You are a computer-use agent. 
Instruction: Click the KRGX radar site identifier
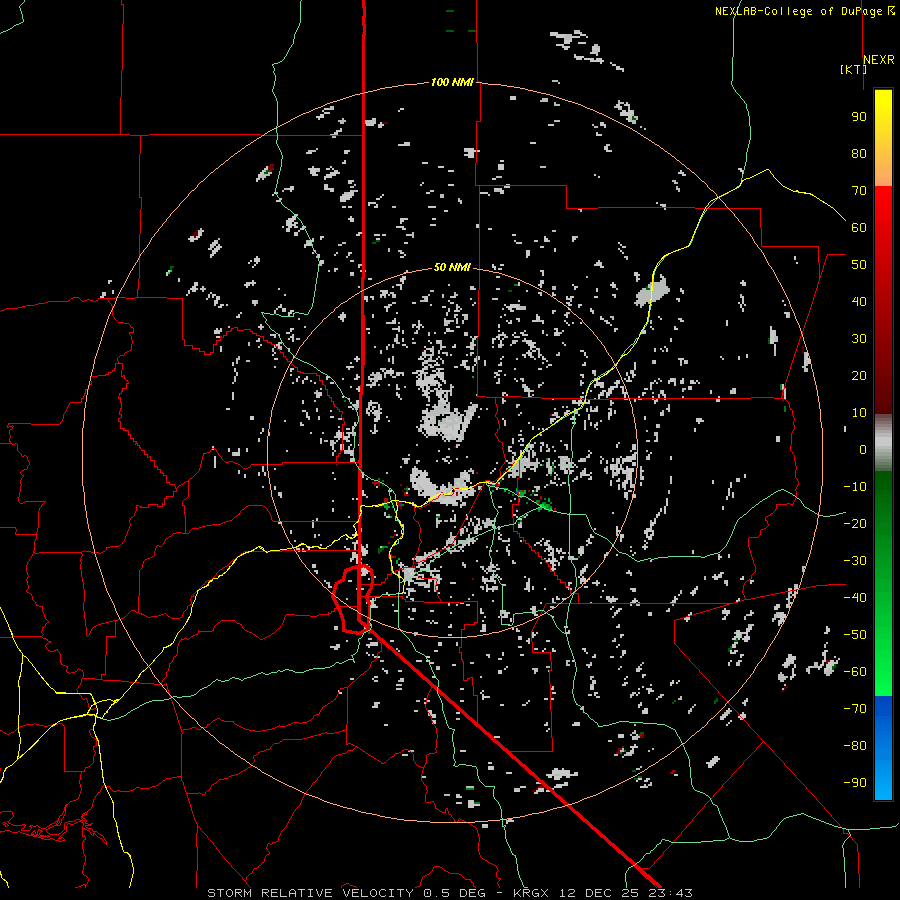point(530,893)
